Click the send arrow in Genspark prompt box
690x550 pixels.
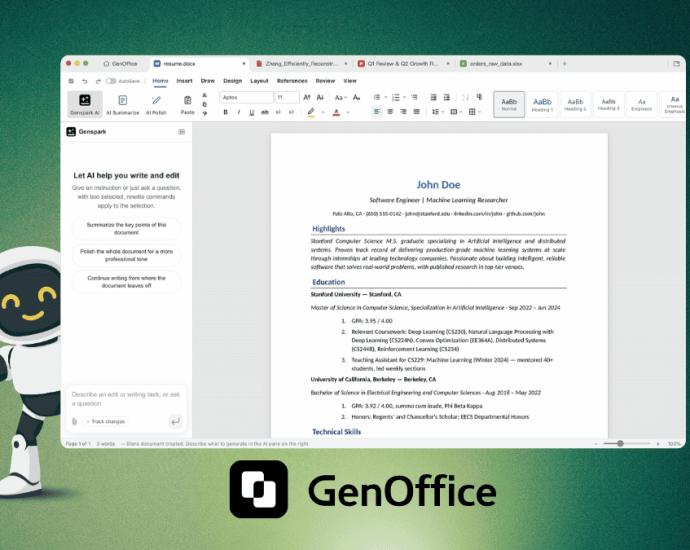point(175,422)
